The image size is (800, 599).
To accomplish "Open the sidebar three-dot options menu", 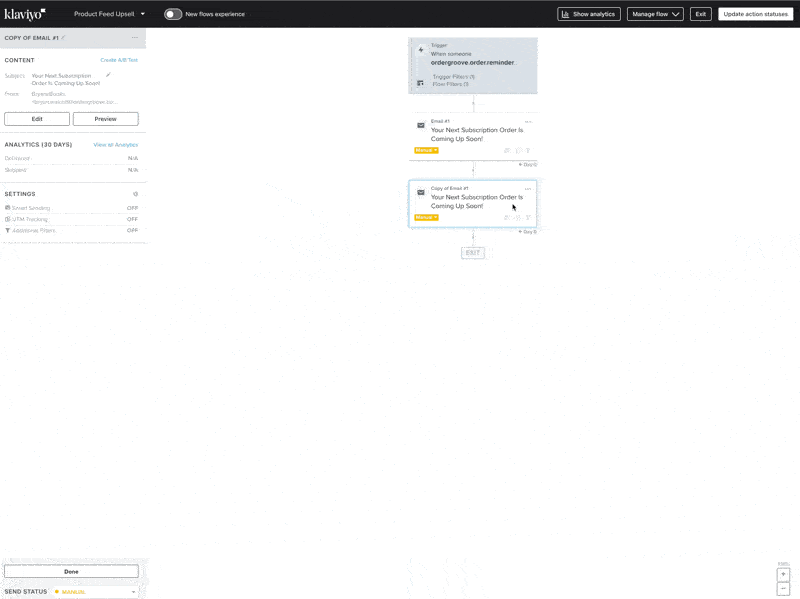I will pos(135,37).
